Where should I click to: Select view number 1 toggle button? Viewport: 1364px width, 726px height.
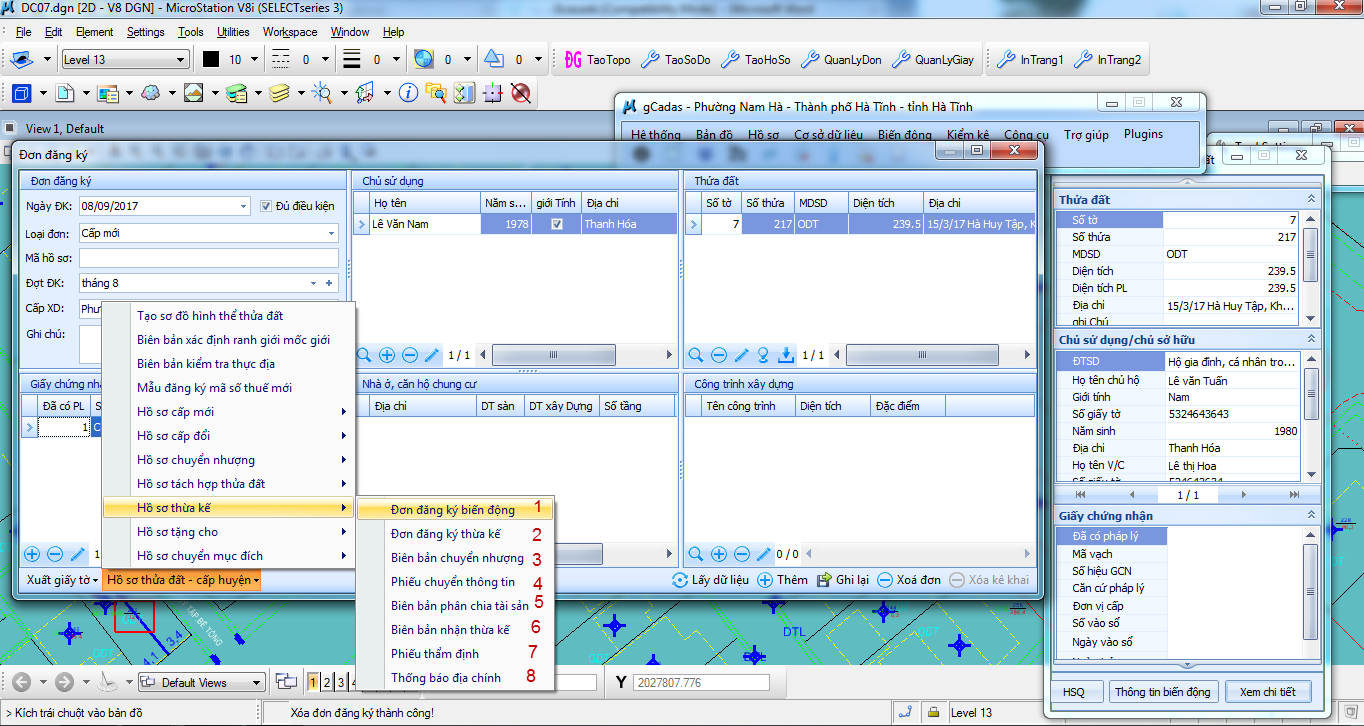(313, 683)
